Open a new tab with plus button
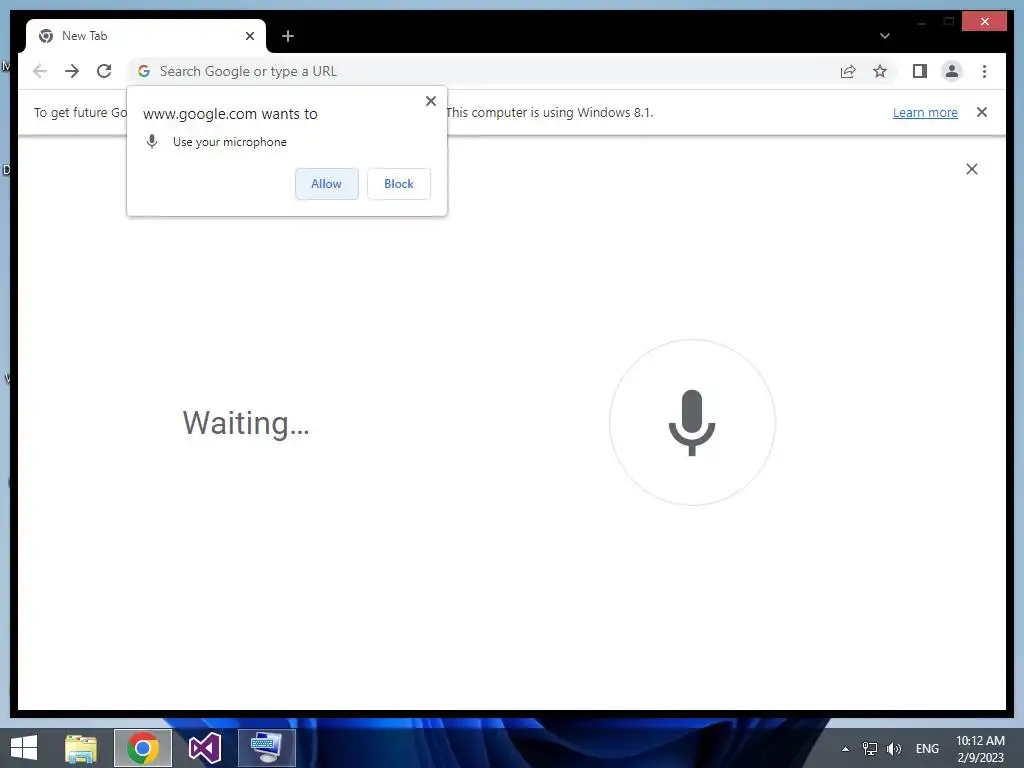Viewport: 1024px width, 768px height. tap(287, 36)
